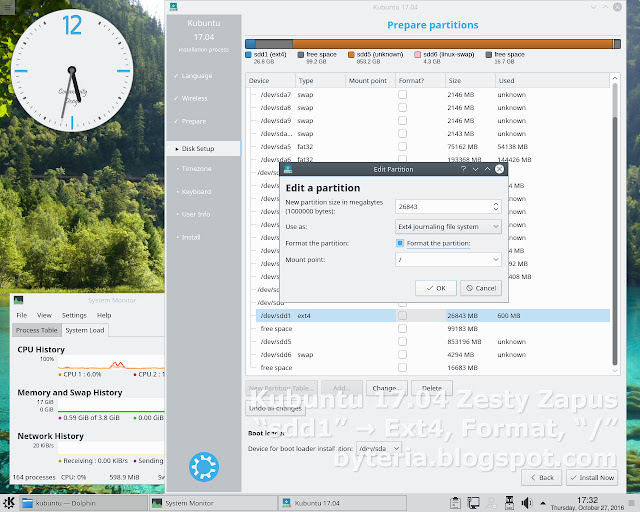Click the Edit Partition help question mark
The height and width of the screenshot is (512, 640).
tap(463, 169)
